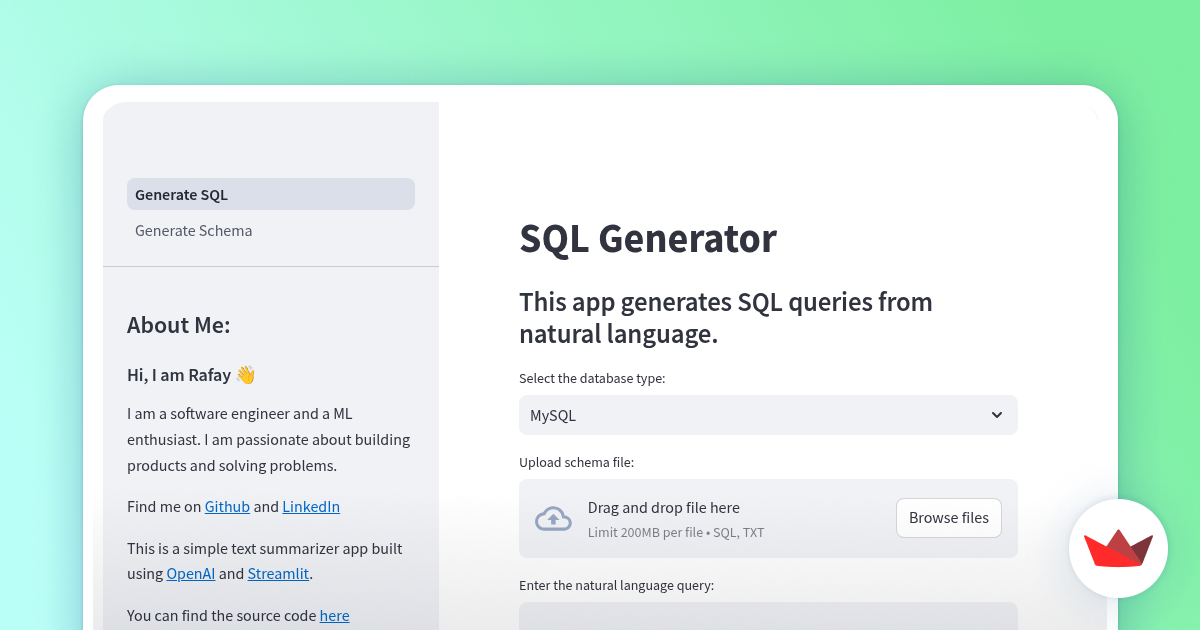The height and width of the screenshot is (630, 1200).
Task: Open the source code via the 'here' link
Action: (334, 615)
